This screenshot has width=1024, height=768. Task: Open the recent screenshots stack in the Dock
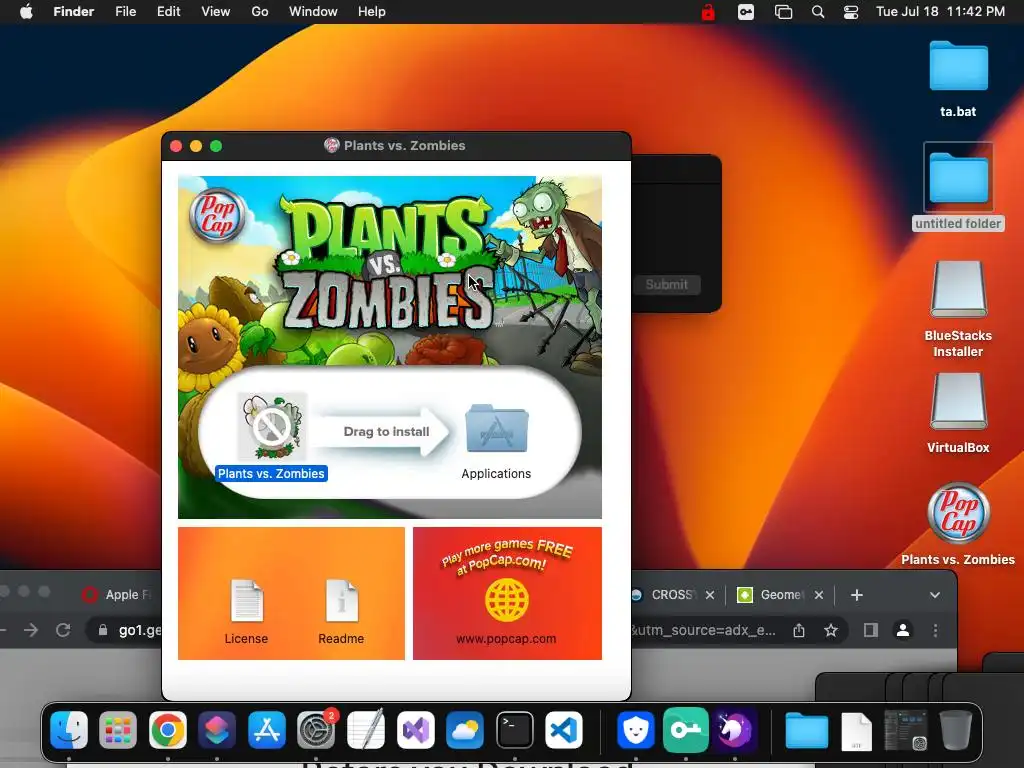(x=906, y=730)
